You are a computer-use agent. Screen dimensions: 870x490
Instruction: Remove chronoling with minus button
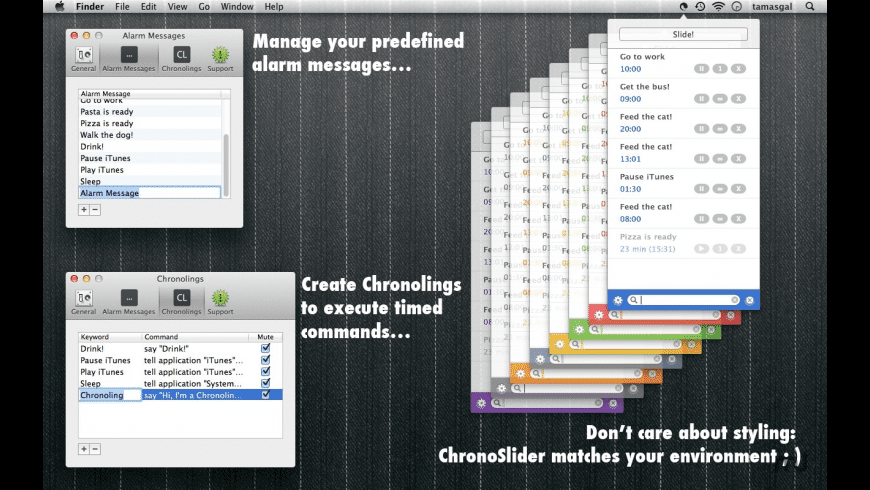tap(95, 449)
